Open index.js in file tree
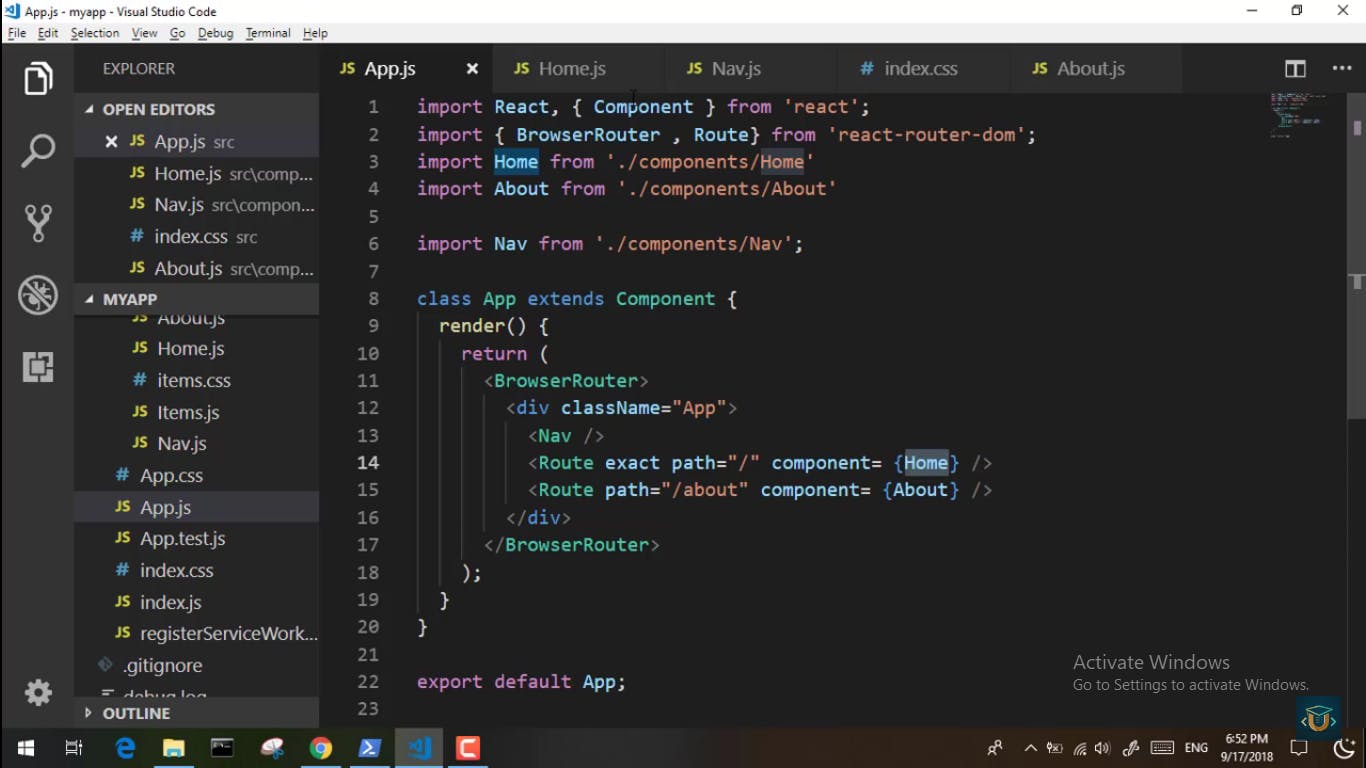 click(197, 602)
